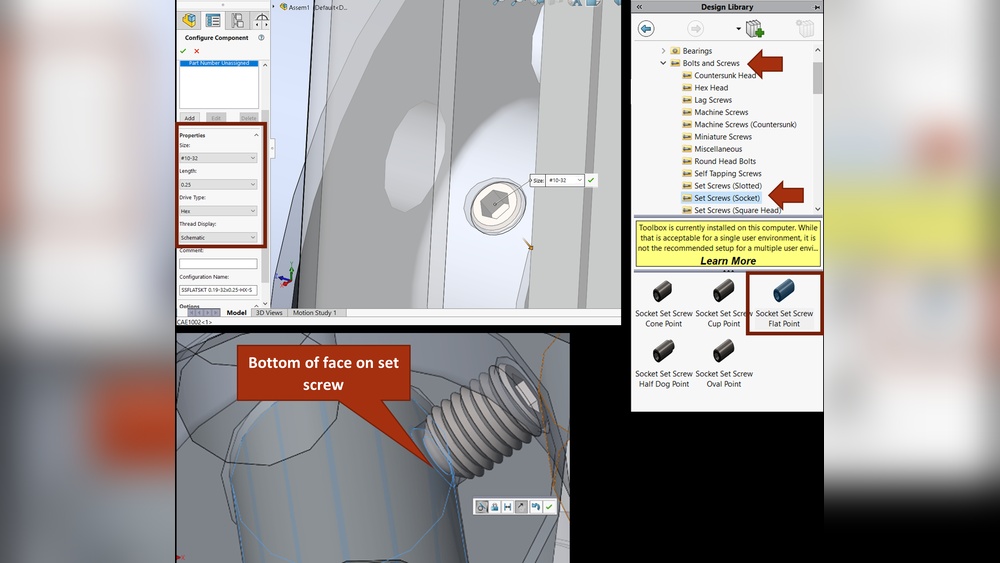Screen dimensions: 1000x563
Task: Open the ConfigurationManager tab icon
Action: pyautogui.click(x=237, y=20)
